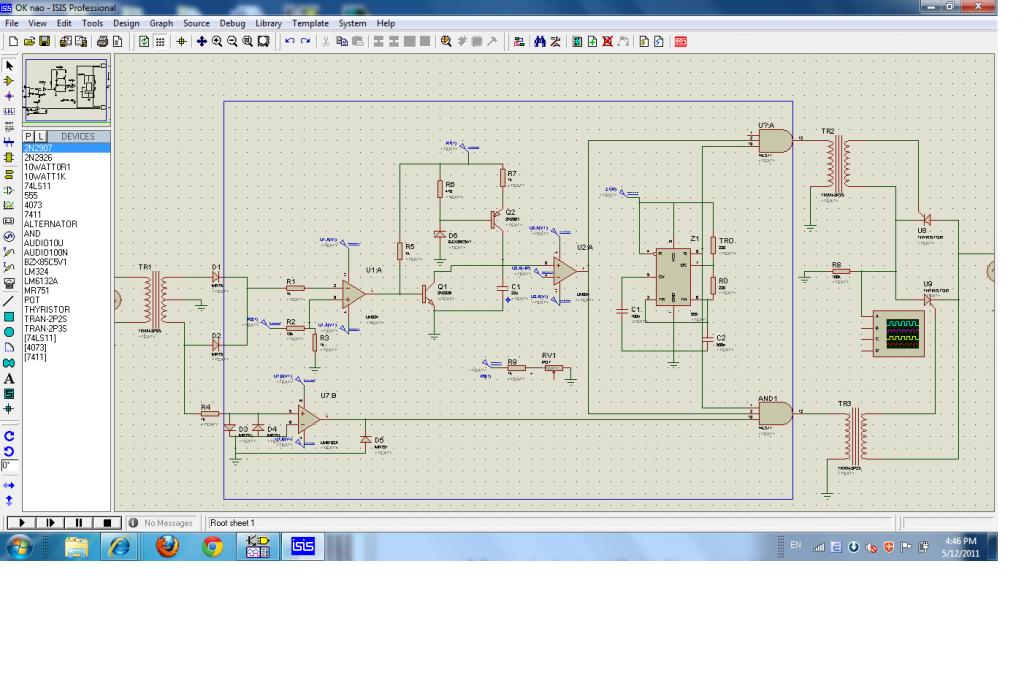
Task: Pause the simulation
Action: 77,522
